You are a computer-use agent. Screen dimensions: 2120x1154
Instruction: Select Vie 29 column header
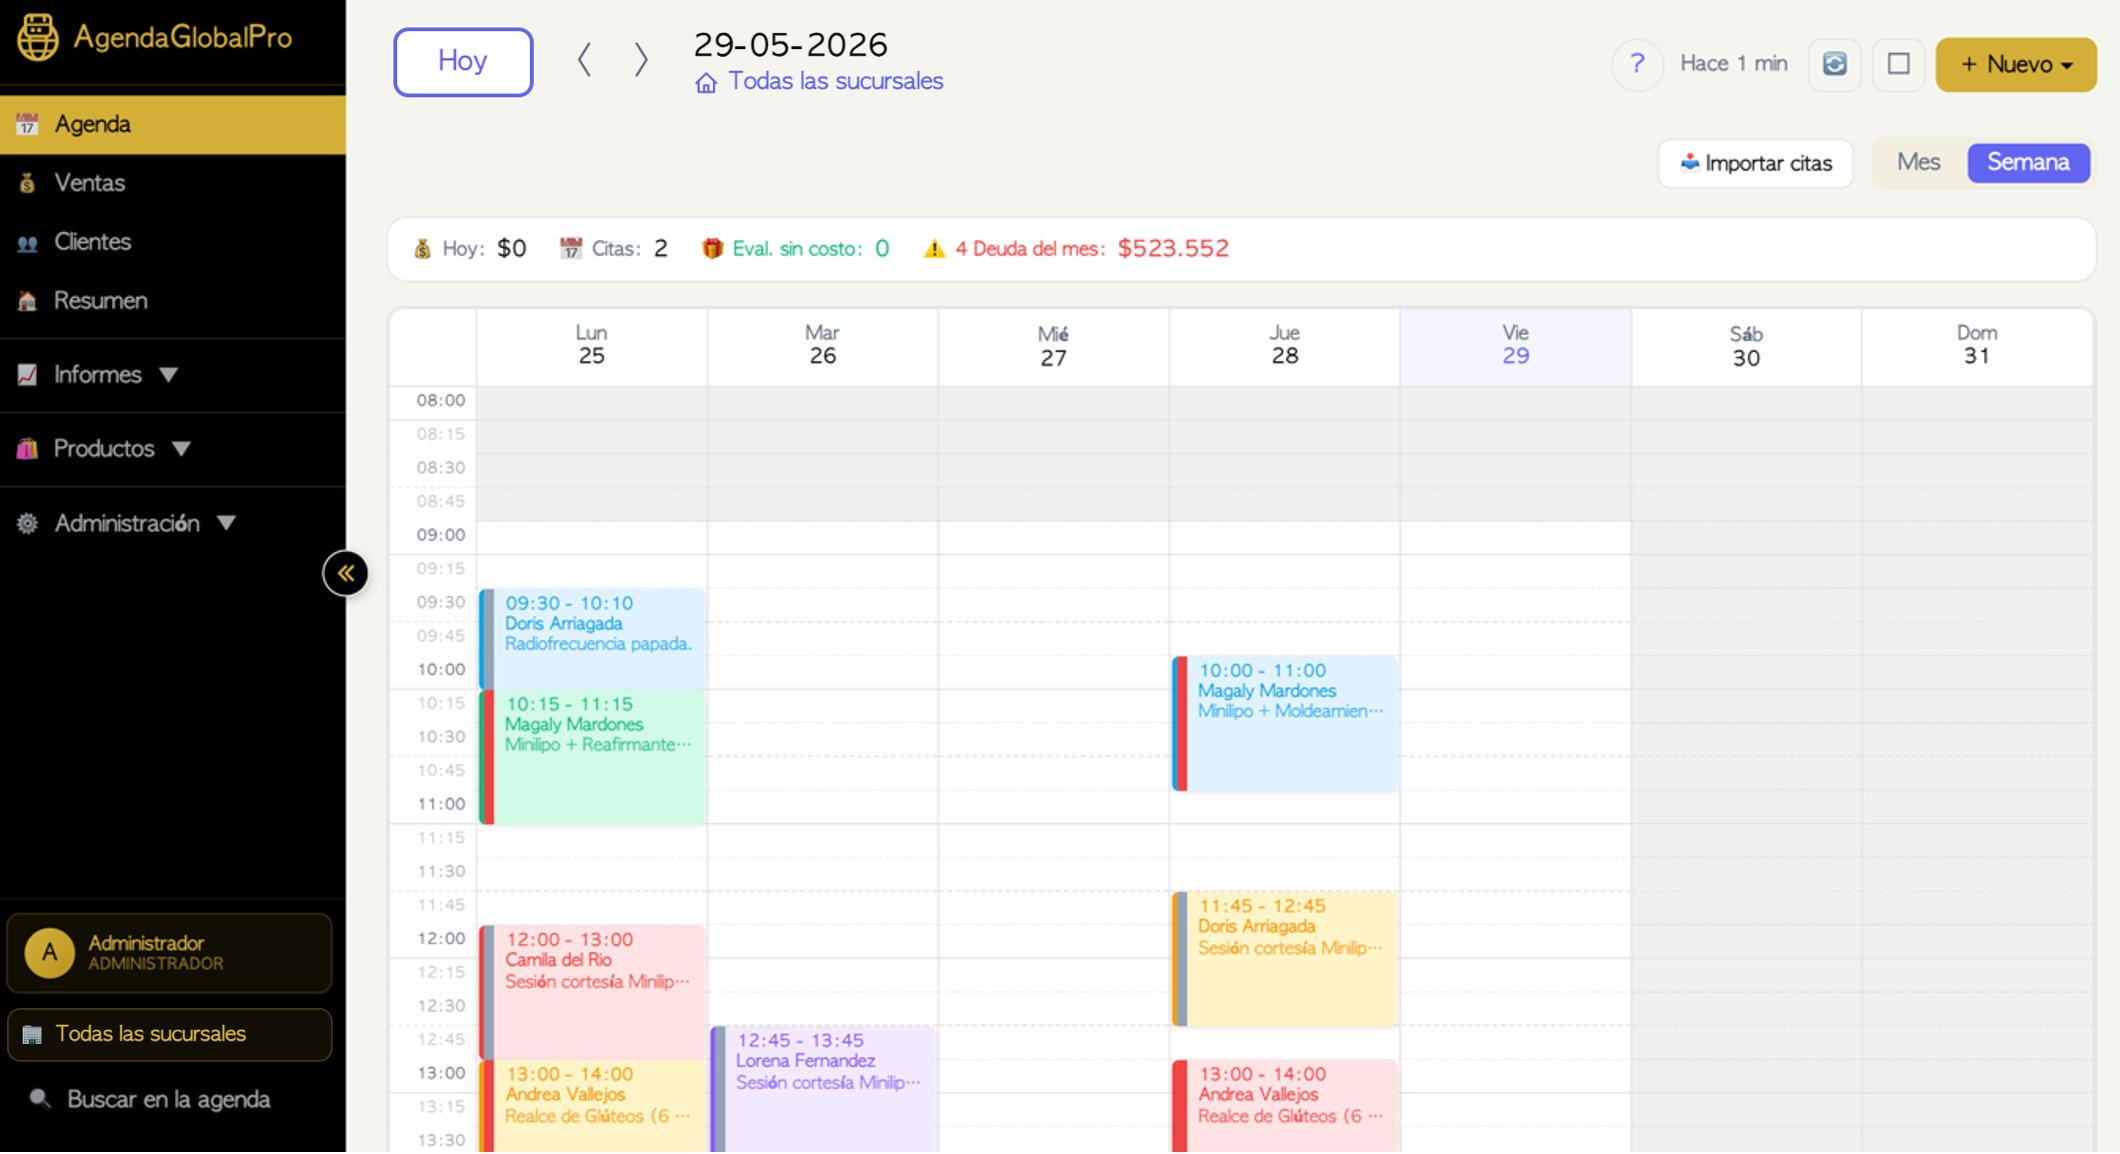[1516, 345]
